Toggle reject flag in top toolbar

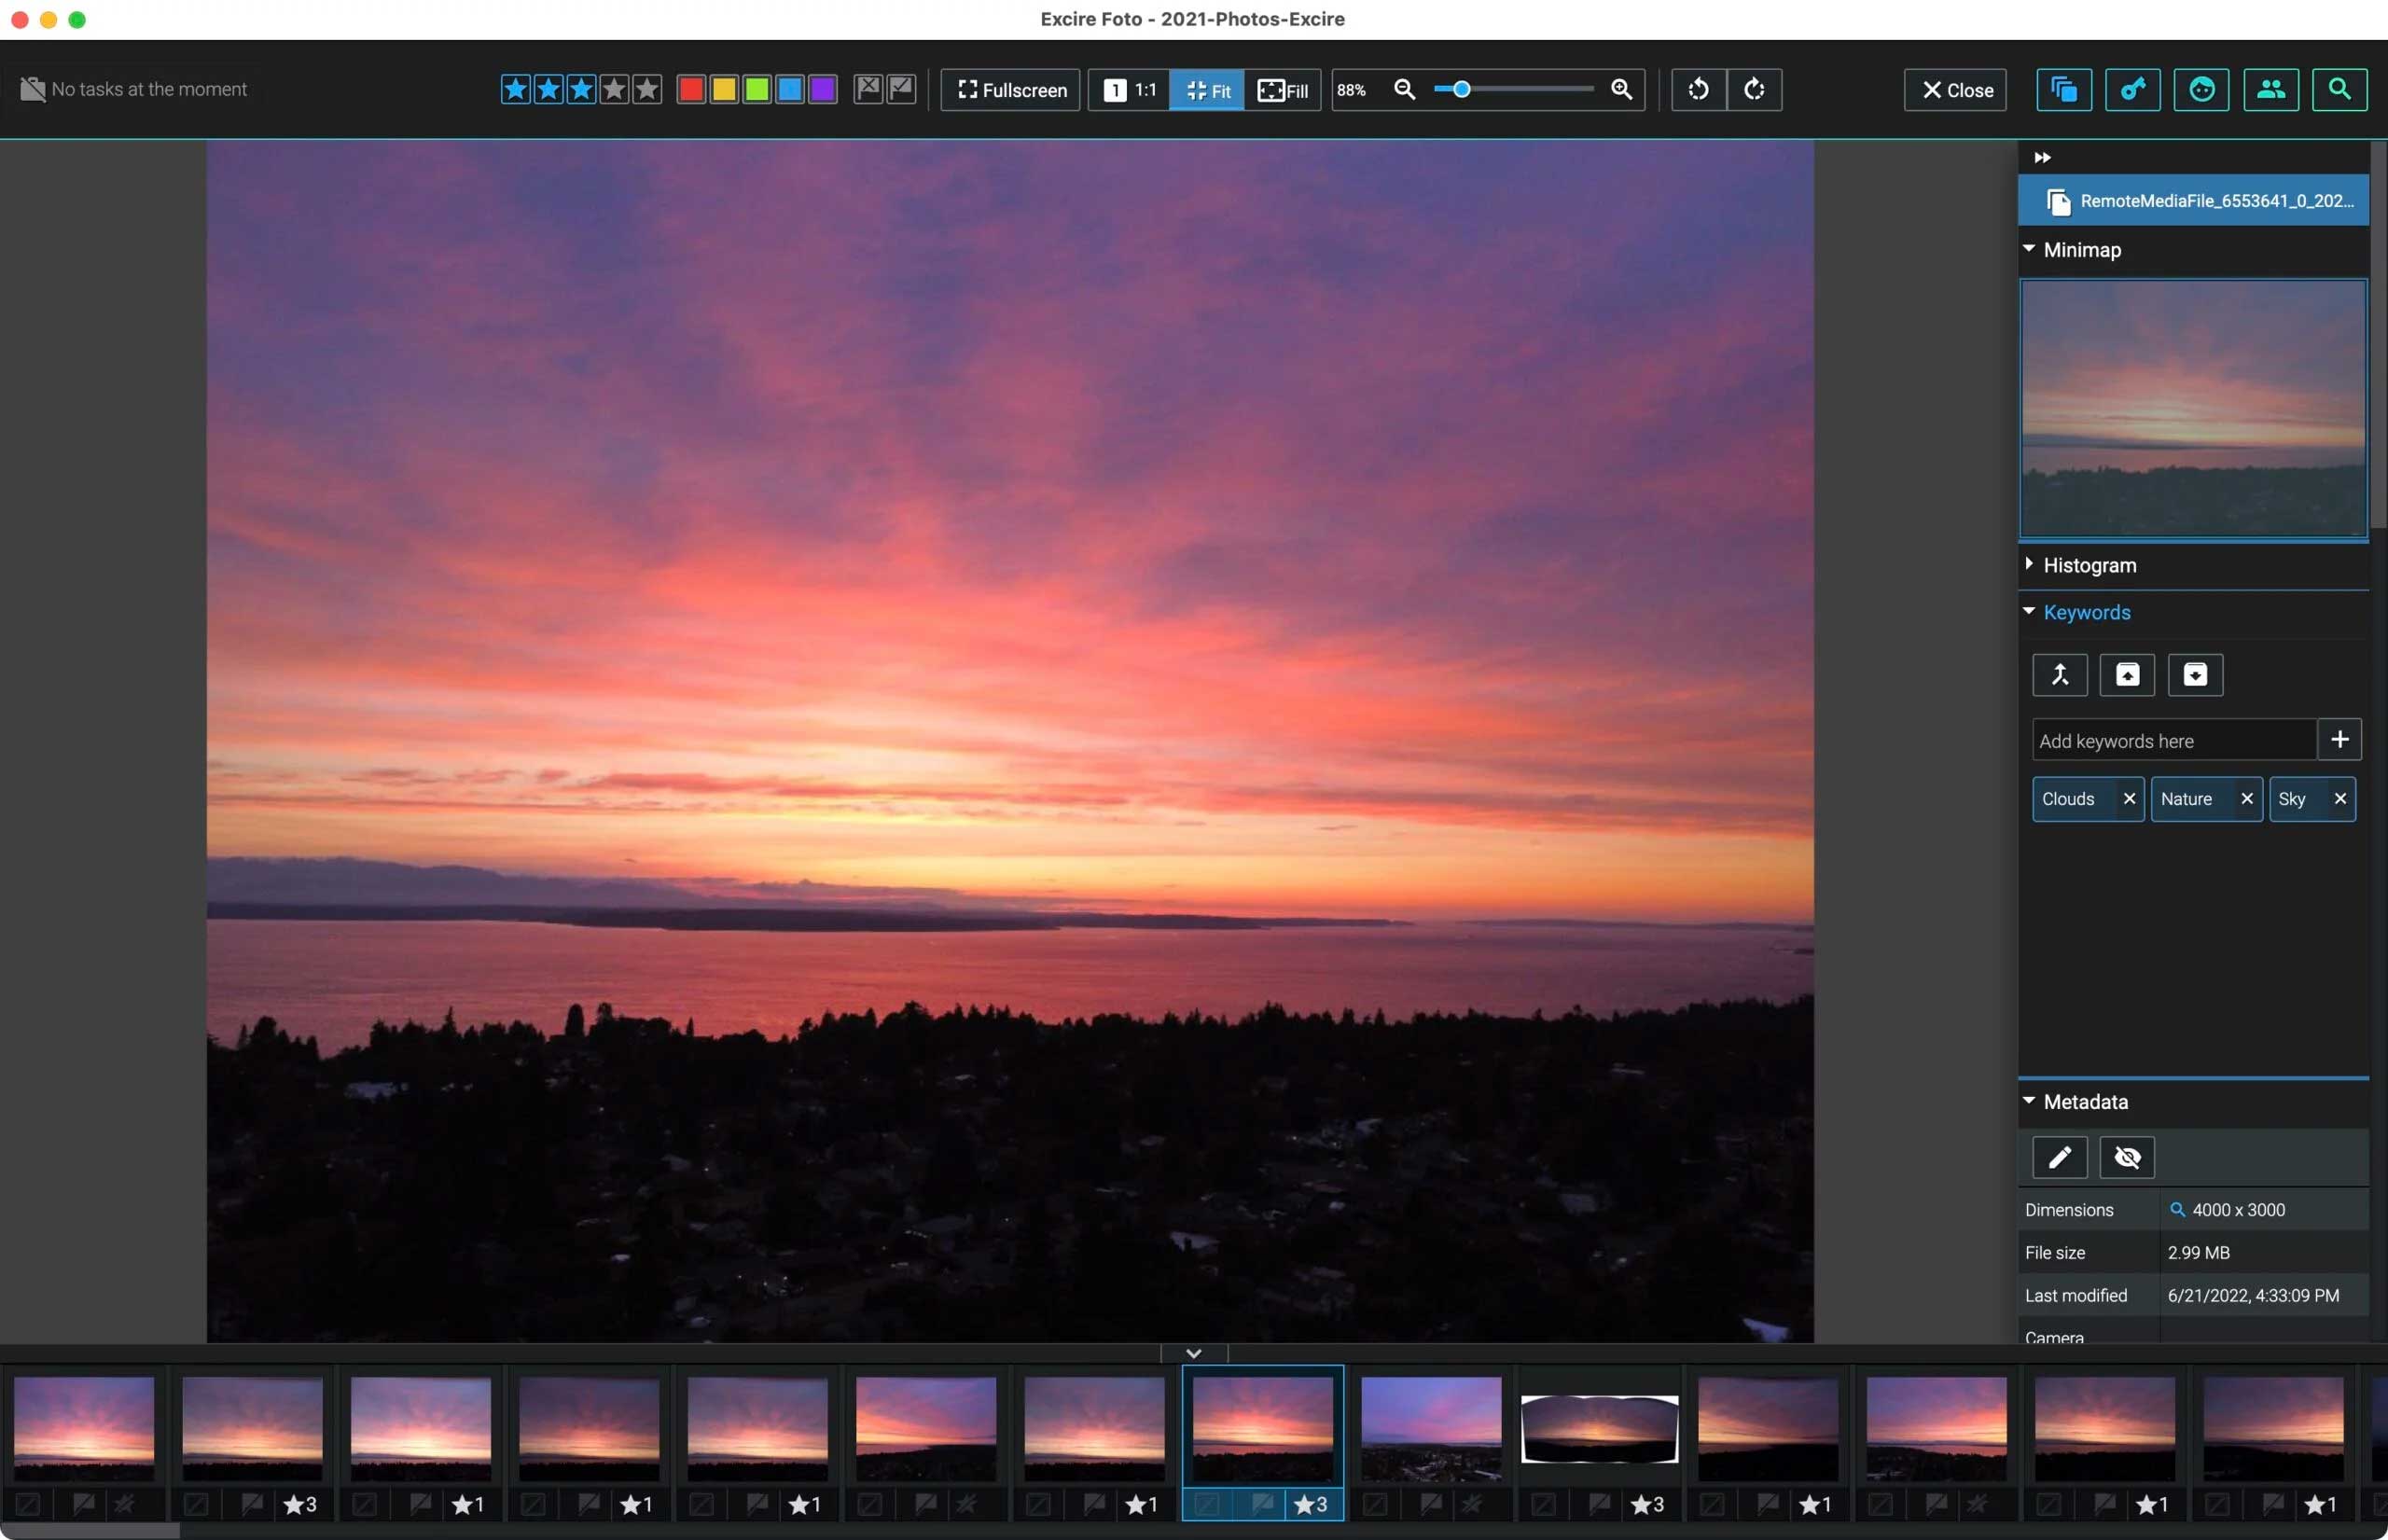point(868,90)
